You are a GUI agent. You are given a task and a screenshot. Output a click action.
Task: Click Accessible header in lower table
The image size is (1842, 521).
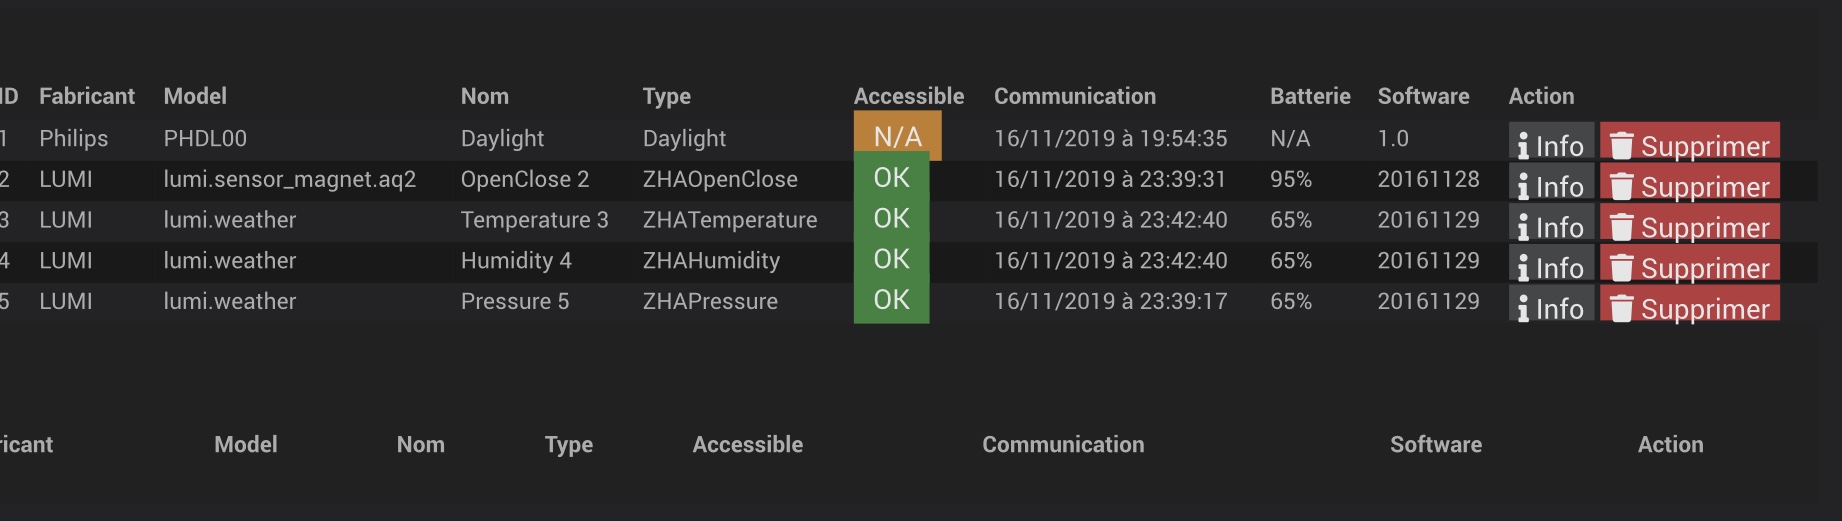pyautogui.click(x=748, y=445)
